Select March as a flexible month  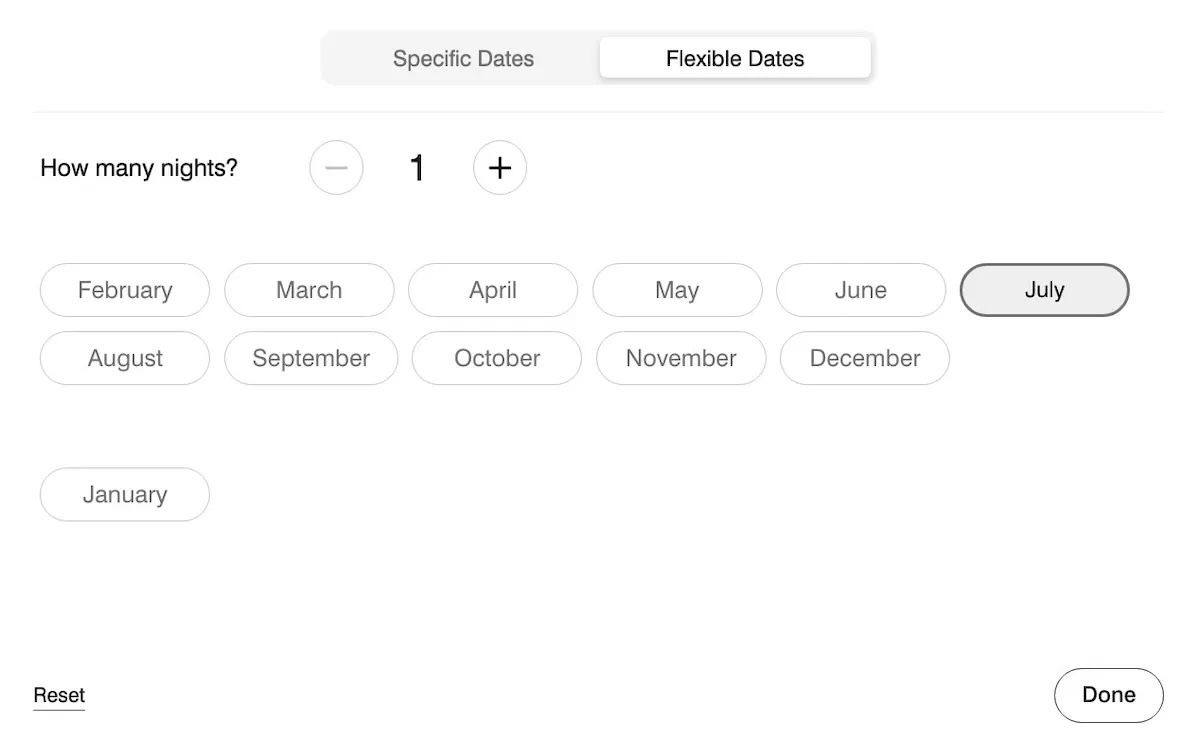309,290
